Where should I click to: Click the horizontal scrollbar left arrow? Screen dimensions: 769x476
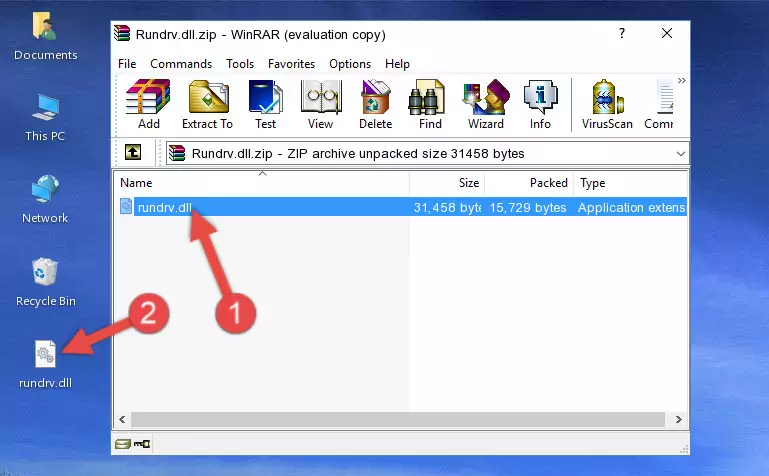(x=123, y=419)
